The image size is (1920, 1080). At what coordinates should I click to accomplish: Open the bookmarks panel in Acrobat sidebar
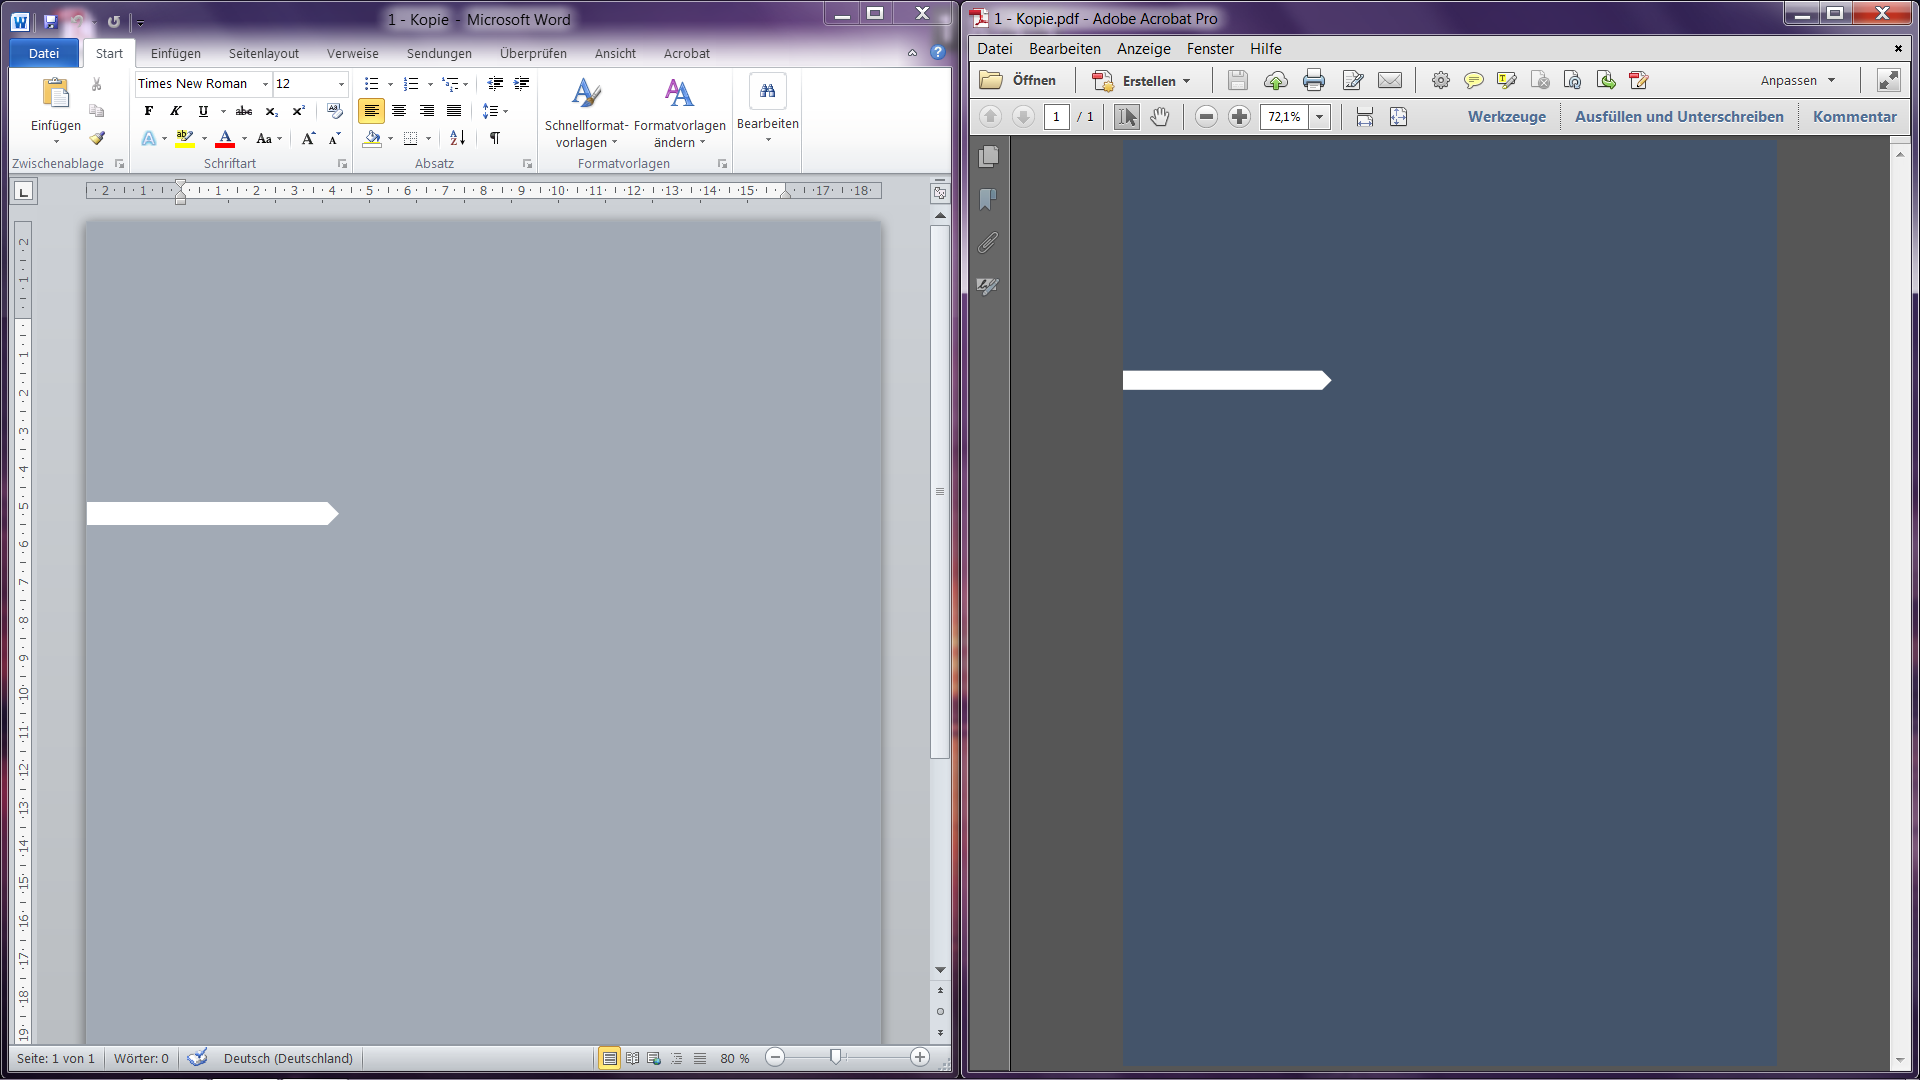[989, 200]
